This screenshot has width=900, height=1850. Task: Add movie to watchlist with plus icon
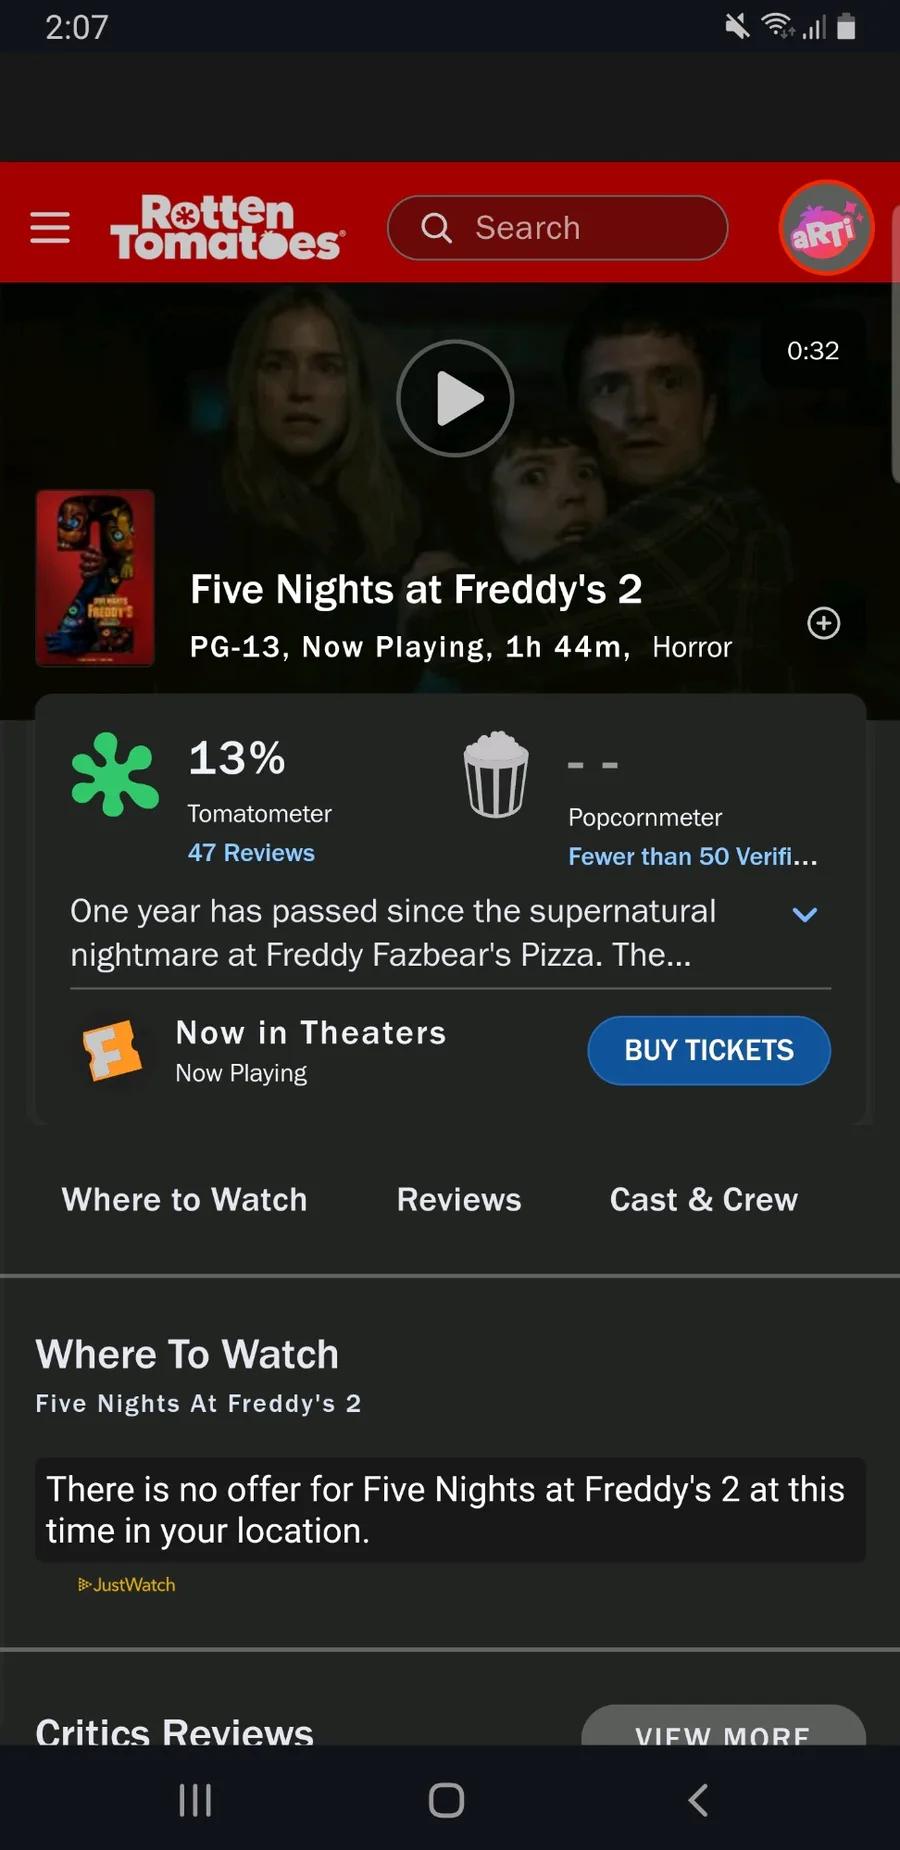tap(823, 623)
